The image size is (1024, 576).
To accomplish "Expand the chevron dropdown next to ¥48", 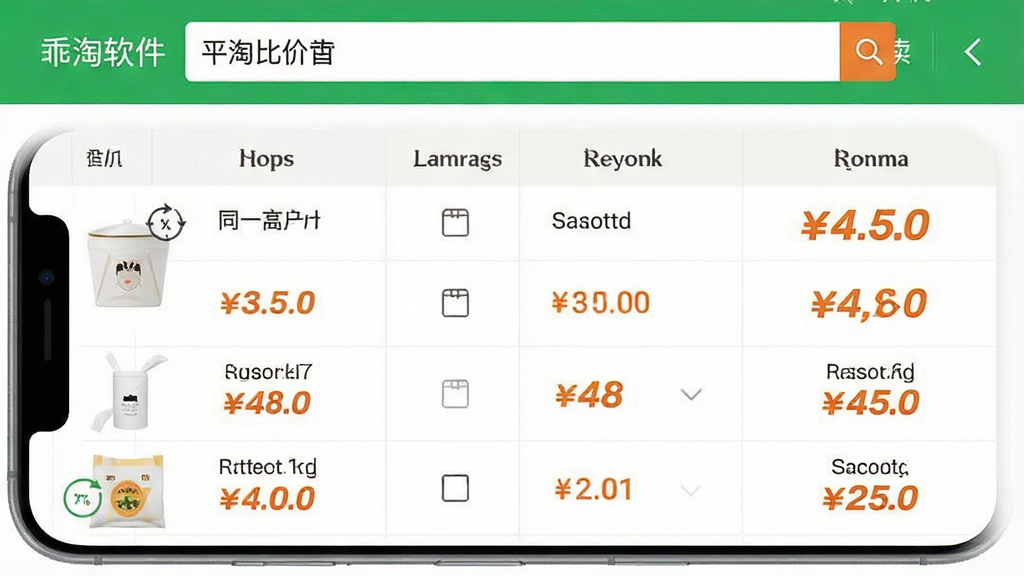I will [691, 394].
